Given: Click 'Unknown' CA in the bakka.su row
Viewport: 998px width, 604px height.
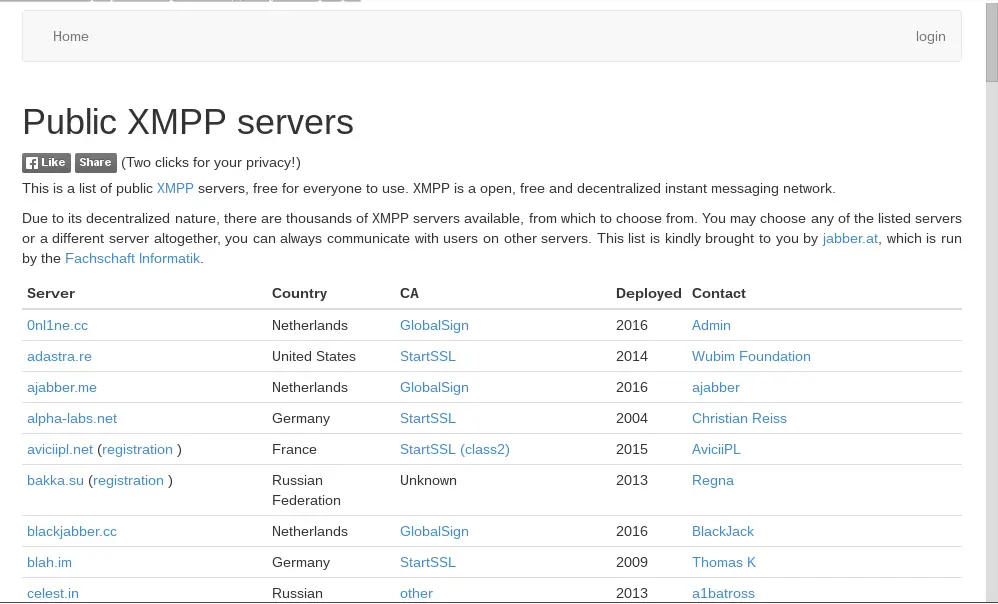Looking at the screenshot, I should click(428, 481).
